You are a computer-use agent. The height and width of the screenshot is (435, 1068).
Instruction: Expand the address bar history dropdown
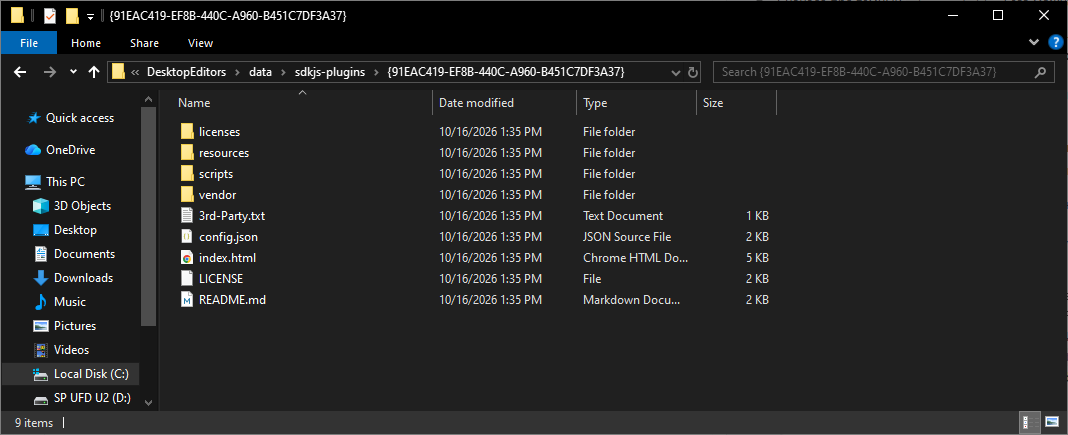676,72
